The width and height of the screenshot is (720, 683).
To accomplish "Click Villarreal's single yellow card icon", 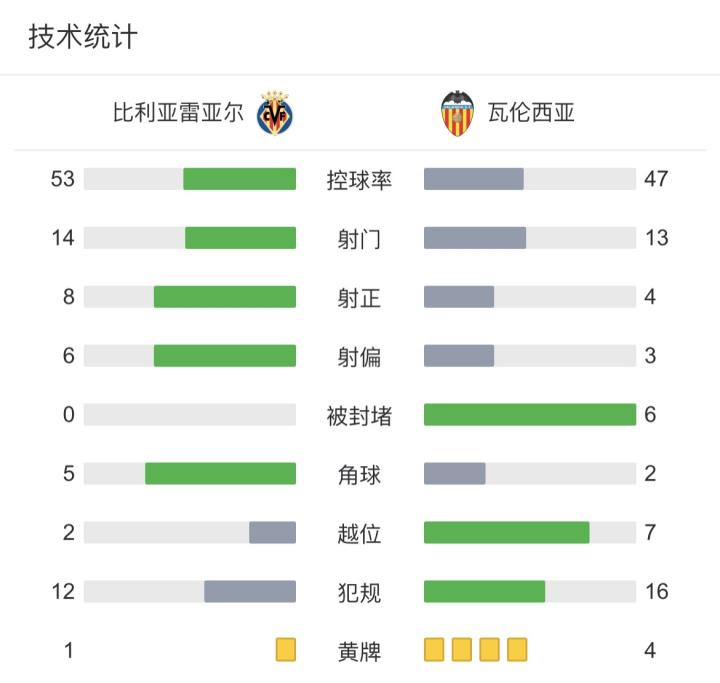I will (286, 651).
